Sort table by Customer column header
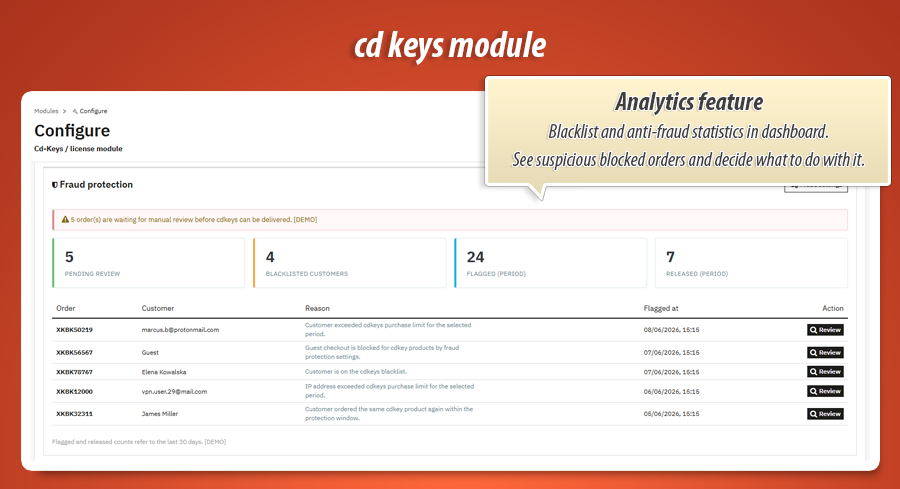The width and height of the screenshot is (900, 489). coord(158,308)
